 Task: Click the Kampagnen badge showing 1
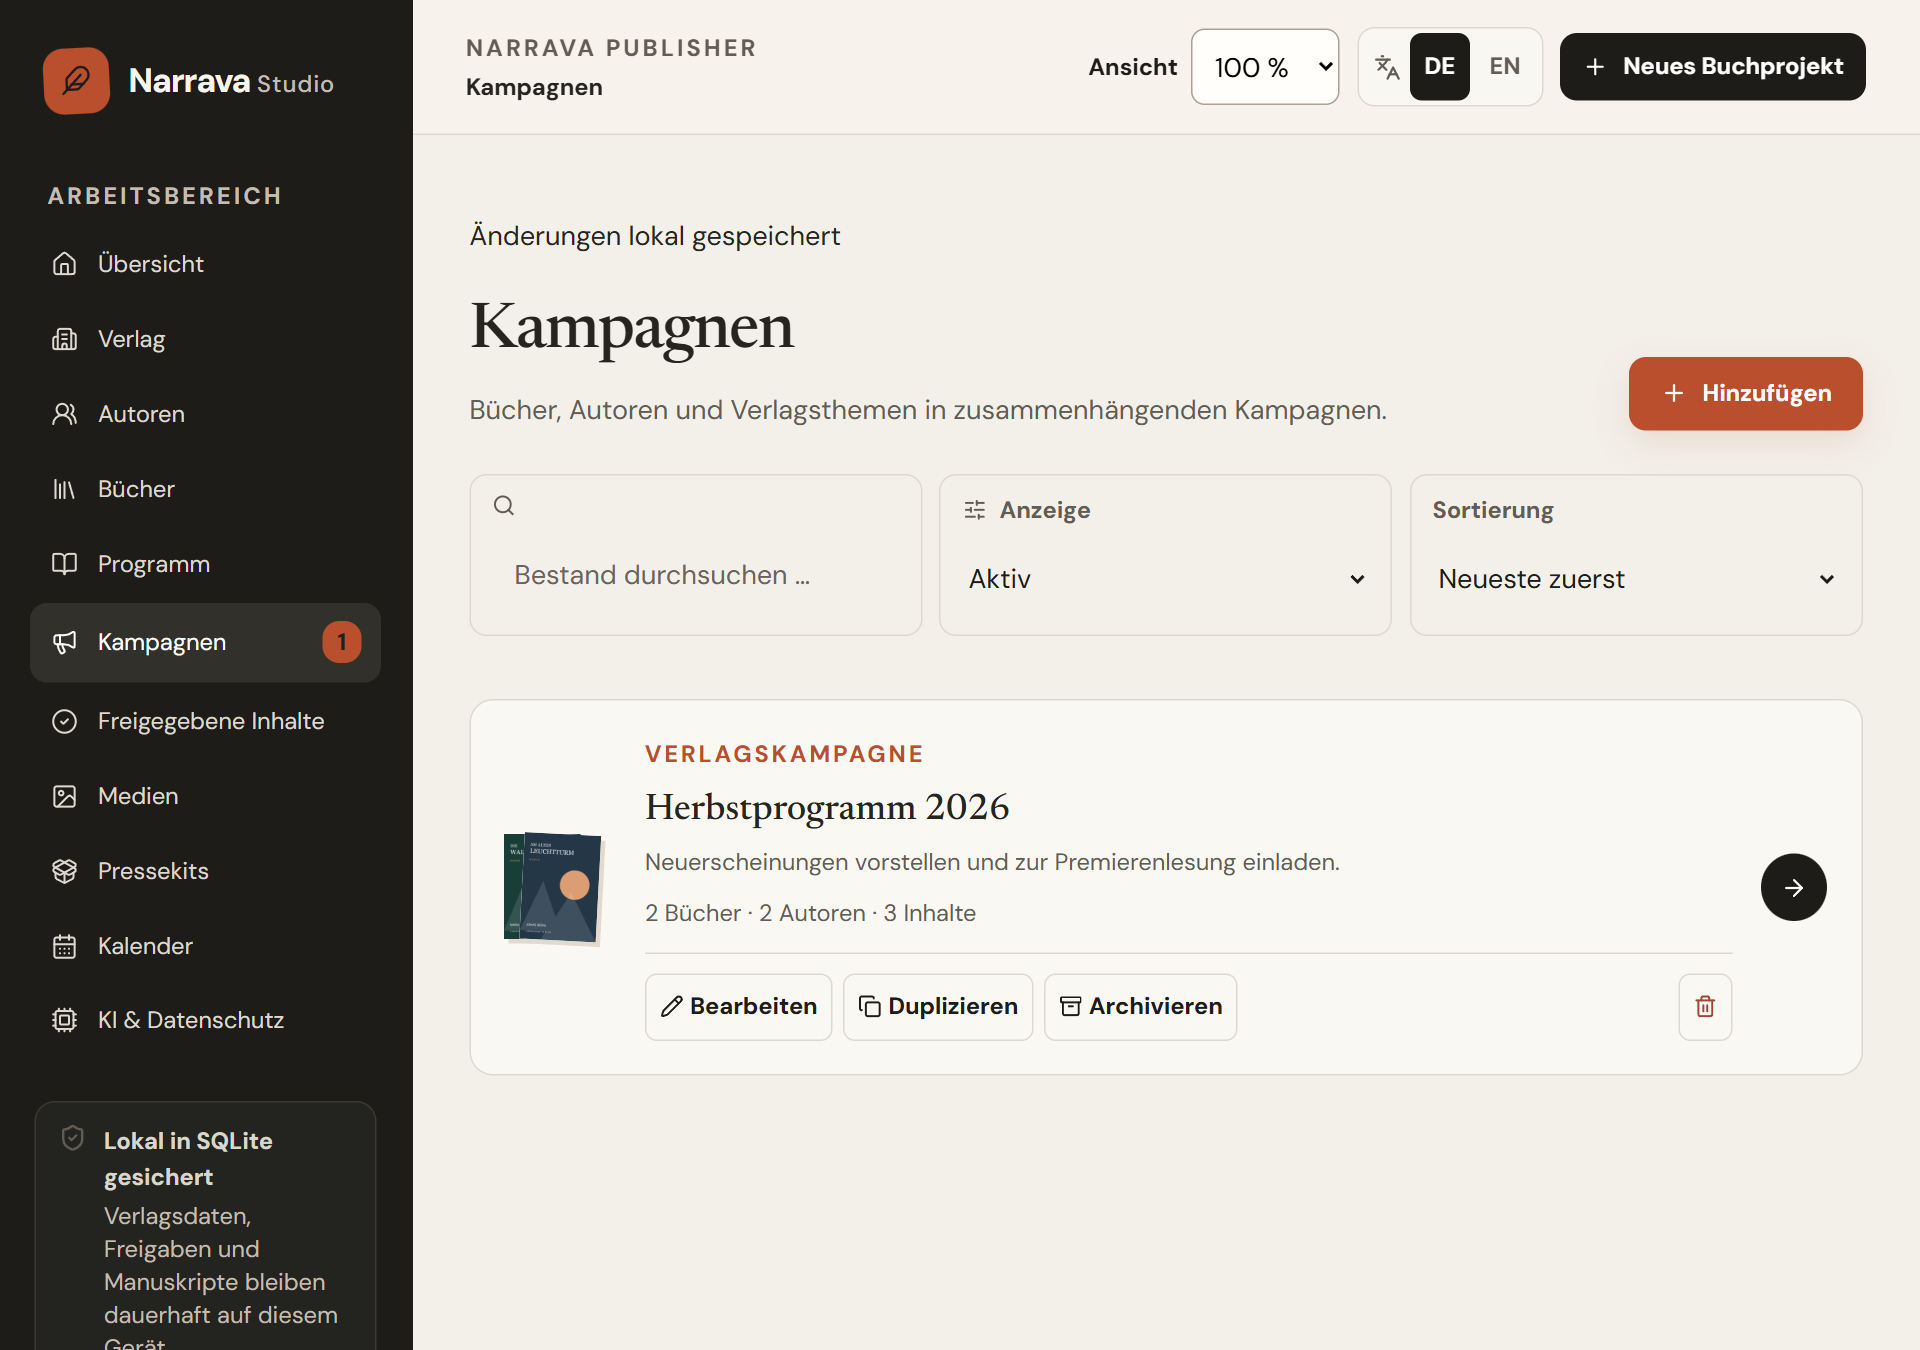pyautogui.click(x=341, y=642)
